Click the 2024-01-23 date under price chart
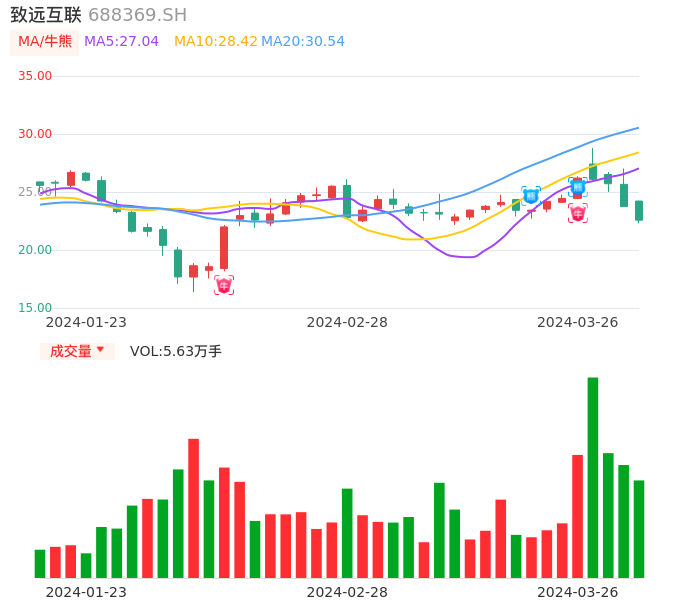Viewport: 686px width, 606px height. pos(86,322)
